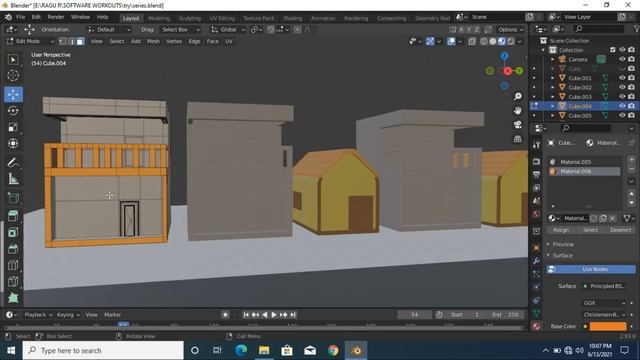
Task: Select the Poly Build tool
Action: click(13, 298)
